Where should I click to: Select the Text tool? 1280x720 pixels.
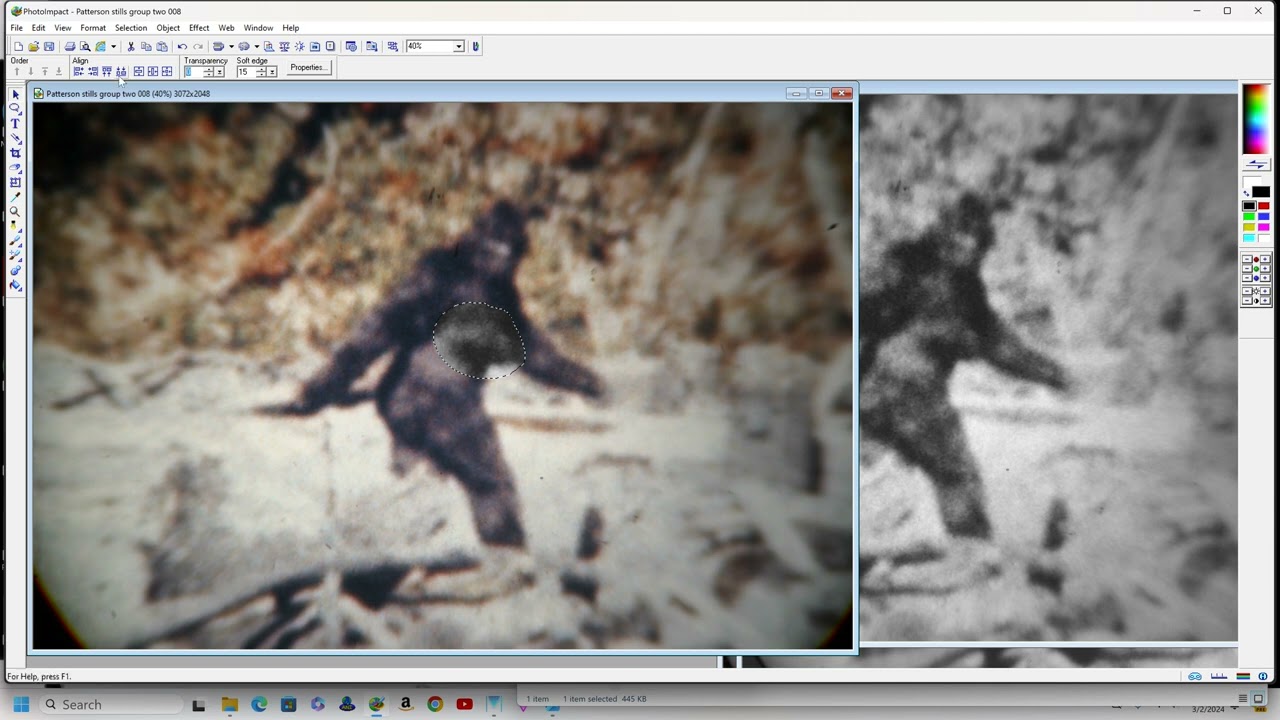pyautogui.click(x=15, y=123)
